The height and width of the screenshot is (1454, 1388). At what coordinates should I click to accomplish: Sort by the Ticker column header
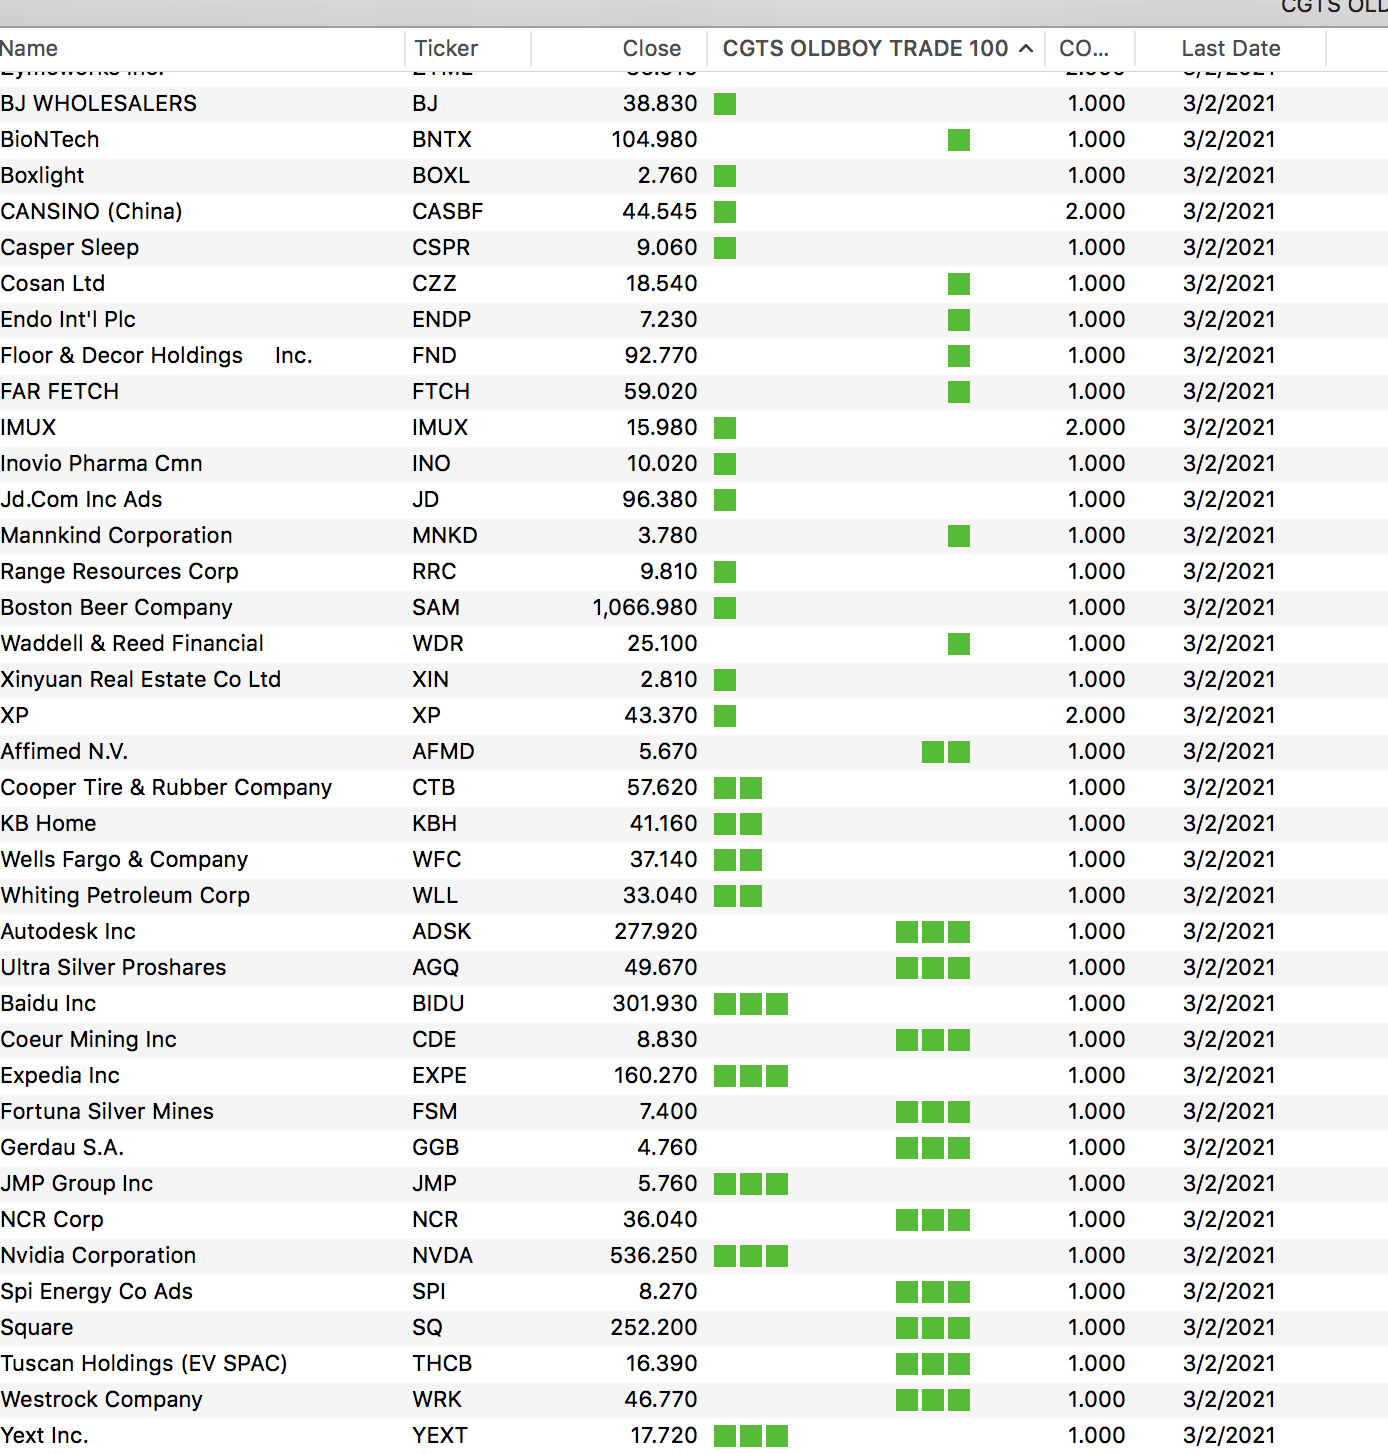coord(446,48)
